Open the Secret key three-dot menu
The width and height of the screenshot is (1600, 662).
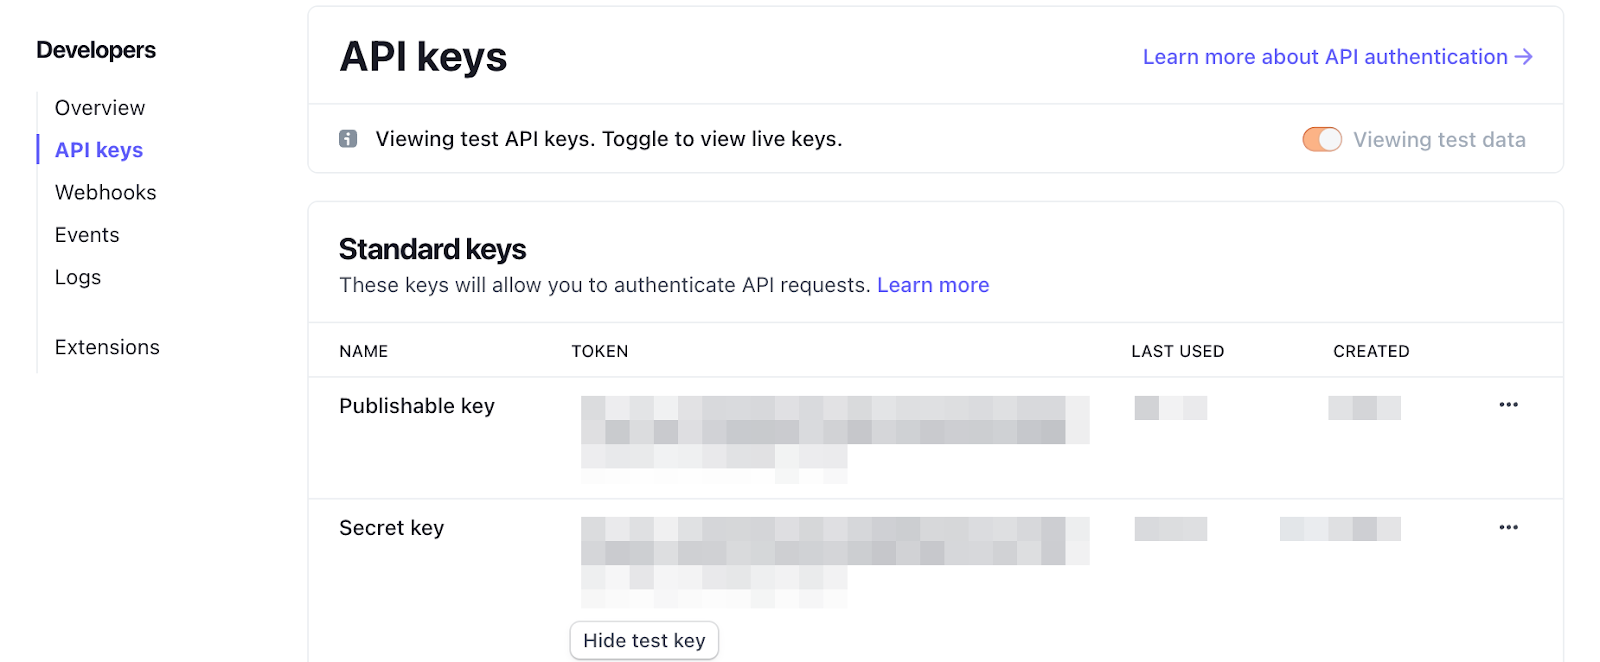coord(1508,527)
